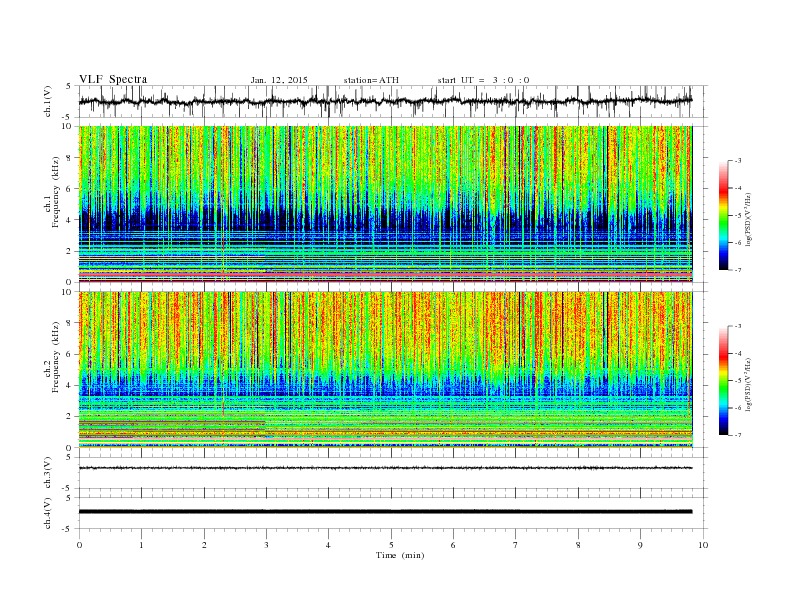The image size is (792, 612).
Task: Click the 'station=ATH' label
Action: point(371,80)
